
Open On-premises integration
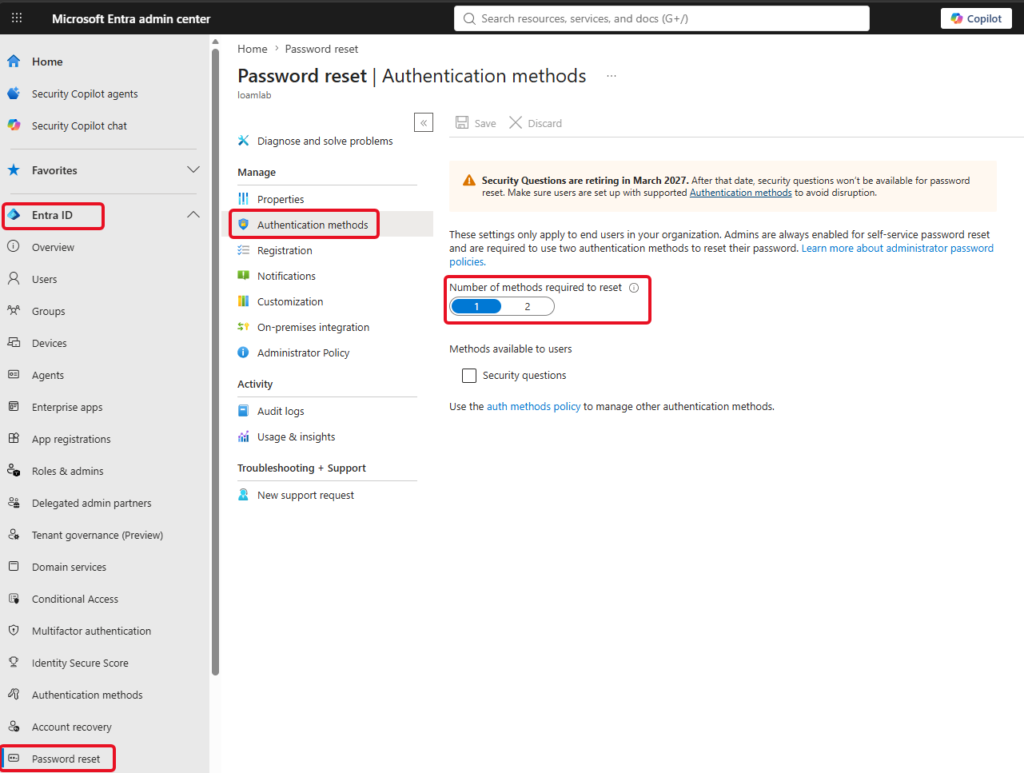tap(313, 327)
